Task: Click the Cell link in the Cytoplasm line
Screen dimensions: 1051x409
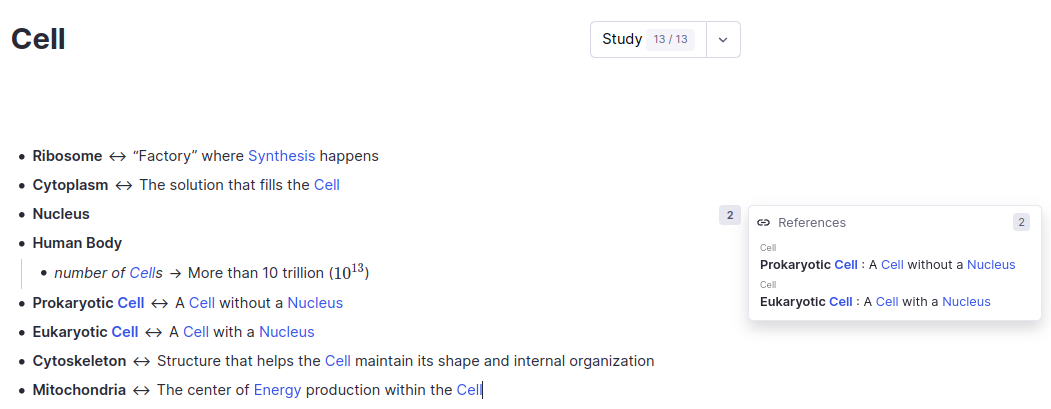Action: click(327, 185)
